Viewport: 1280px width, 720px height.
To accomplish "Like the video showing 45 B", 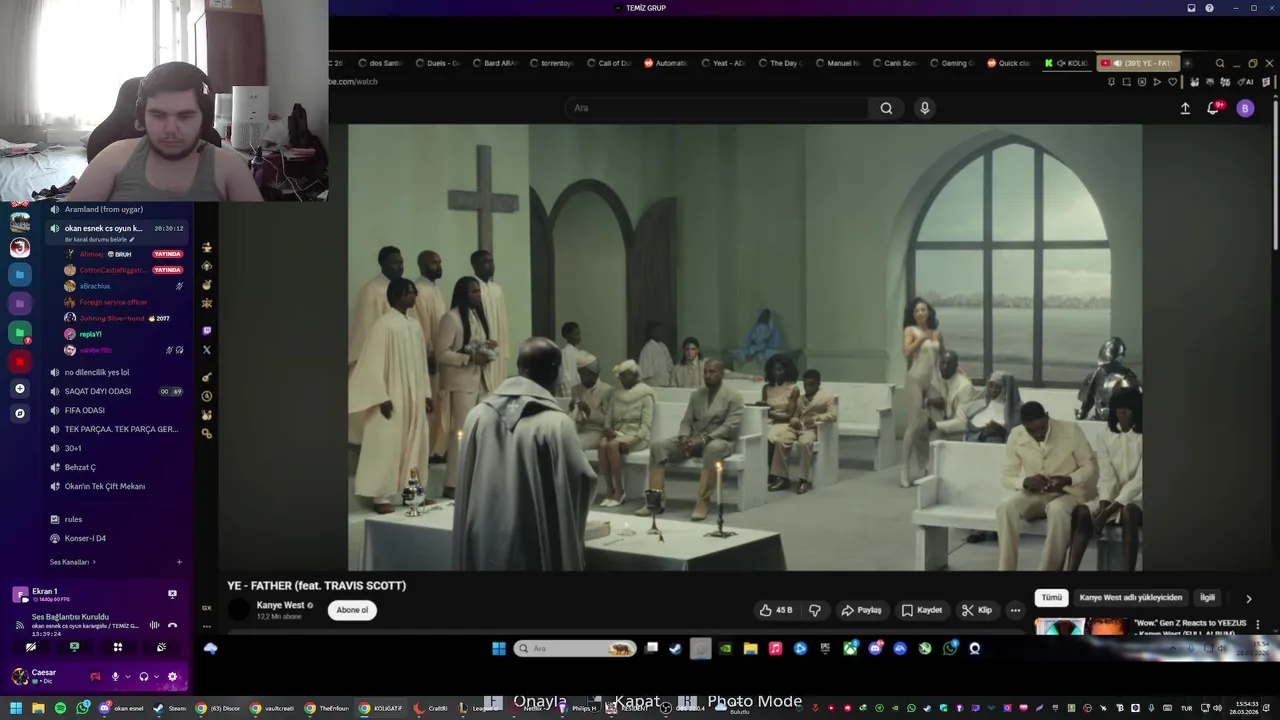I will click(776, 610).
